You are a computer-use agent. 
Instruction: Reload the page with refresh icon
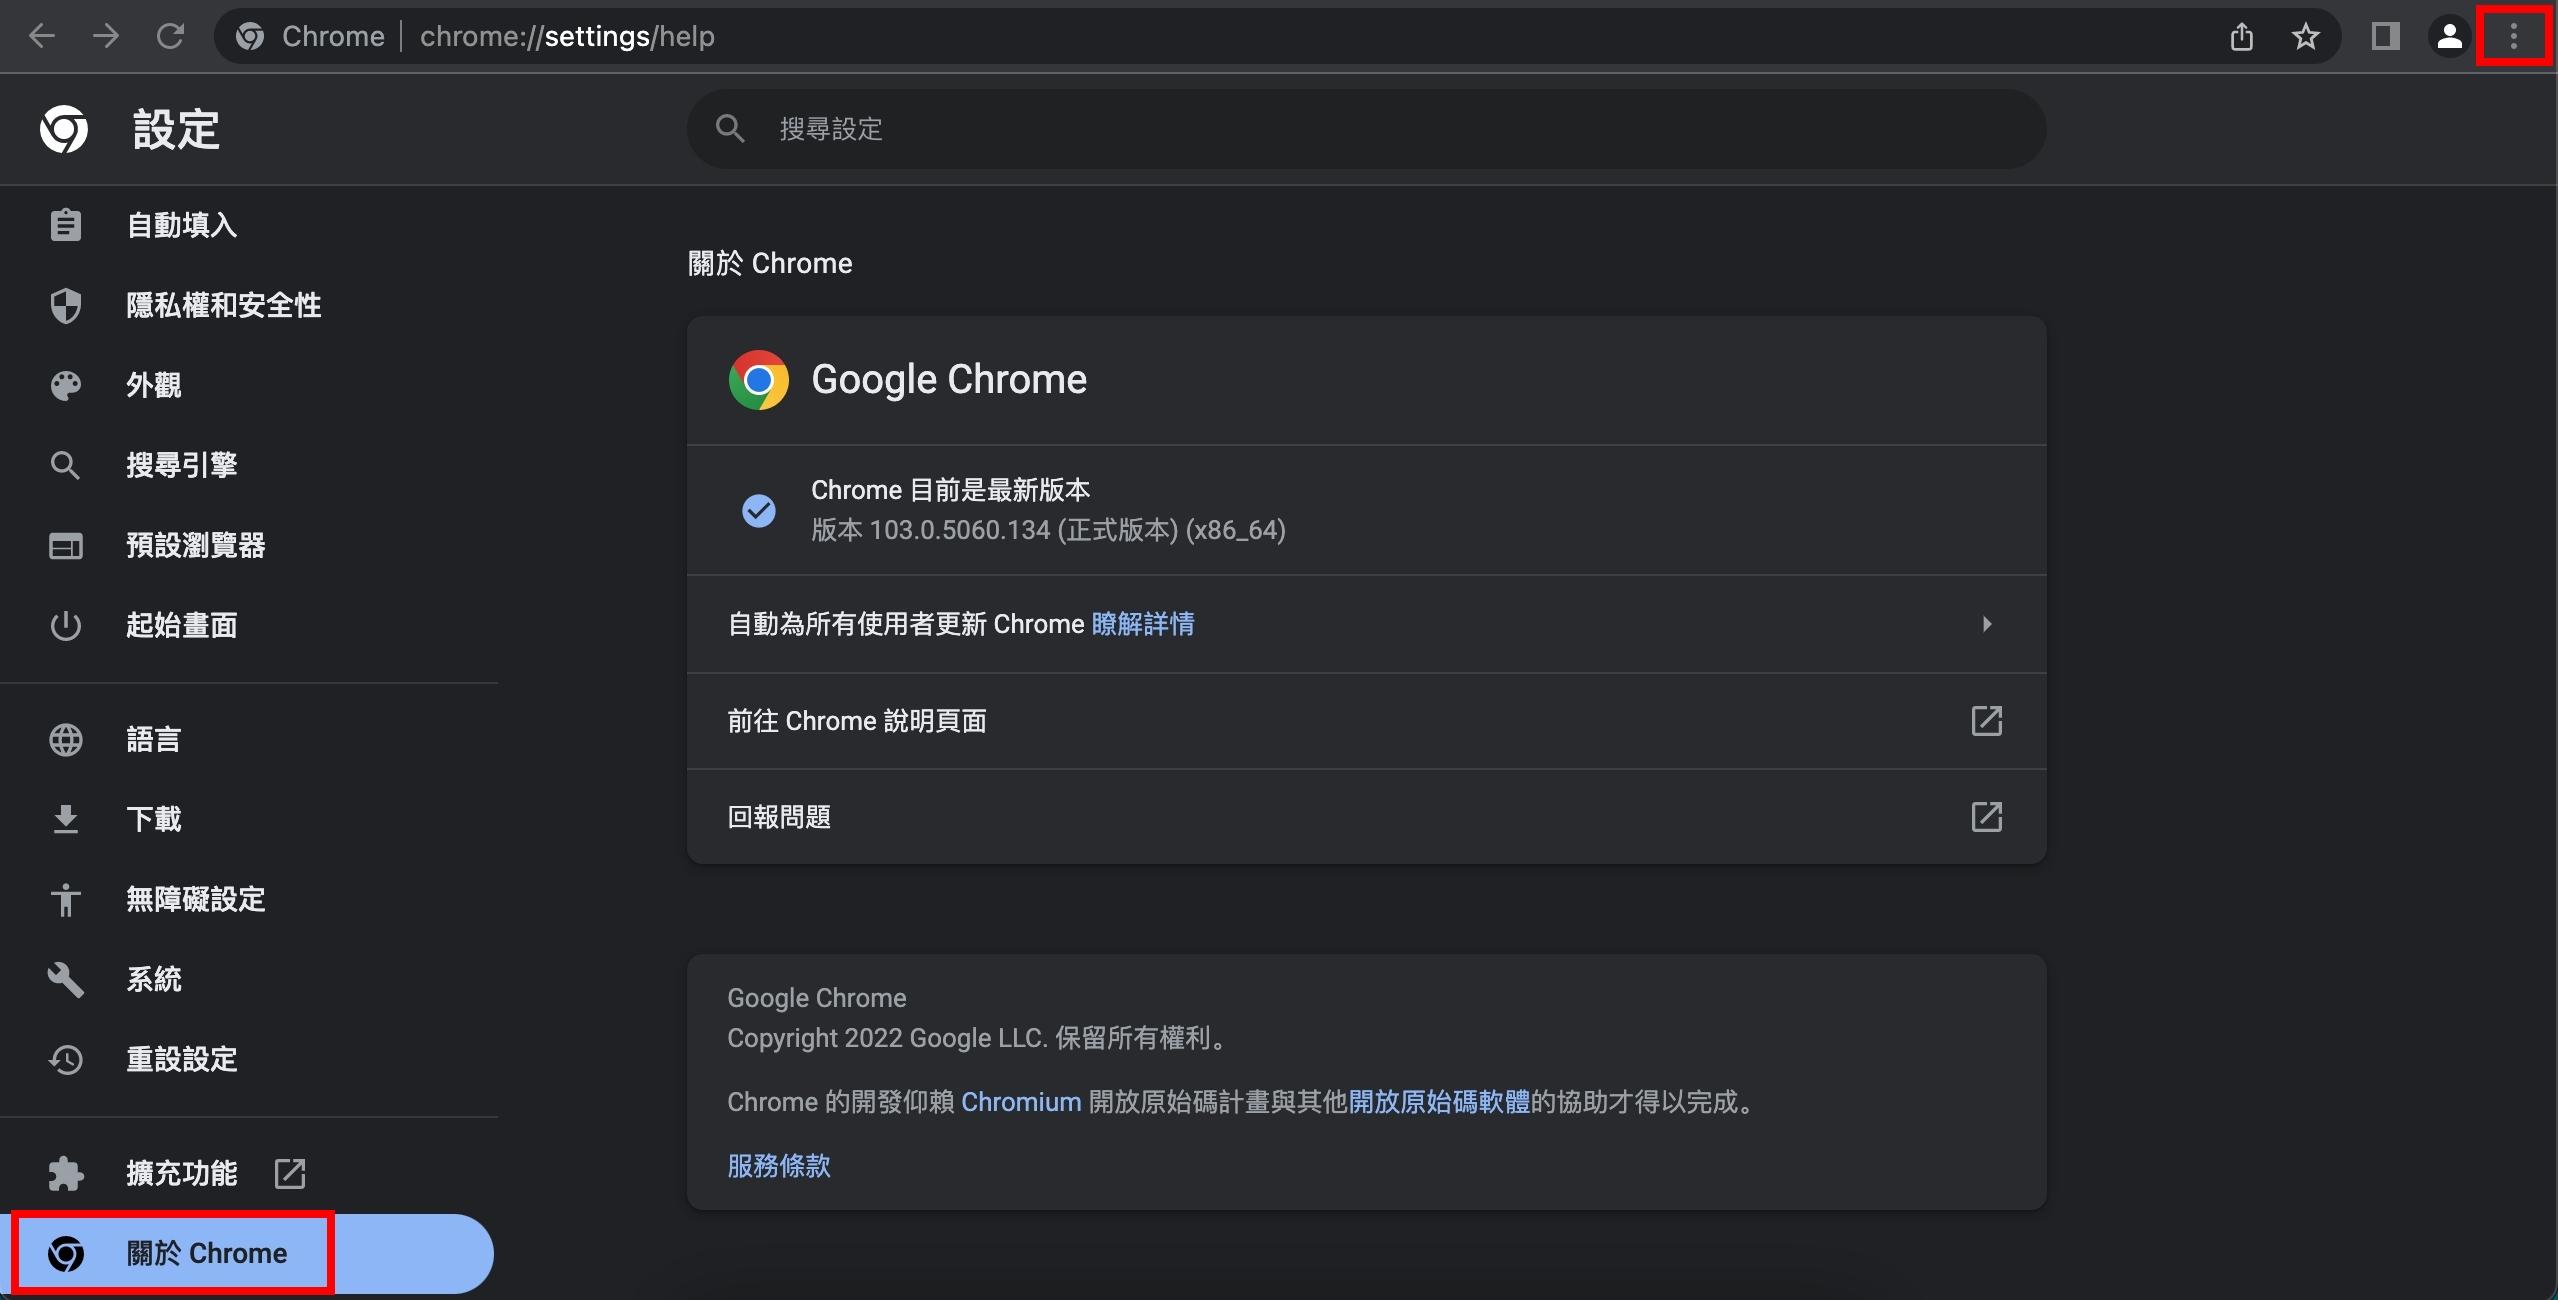(x=170, y=37)
